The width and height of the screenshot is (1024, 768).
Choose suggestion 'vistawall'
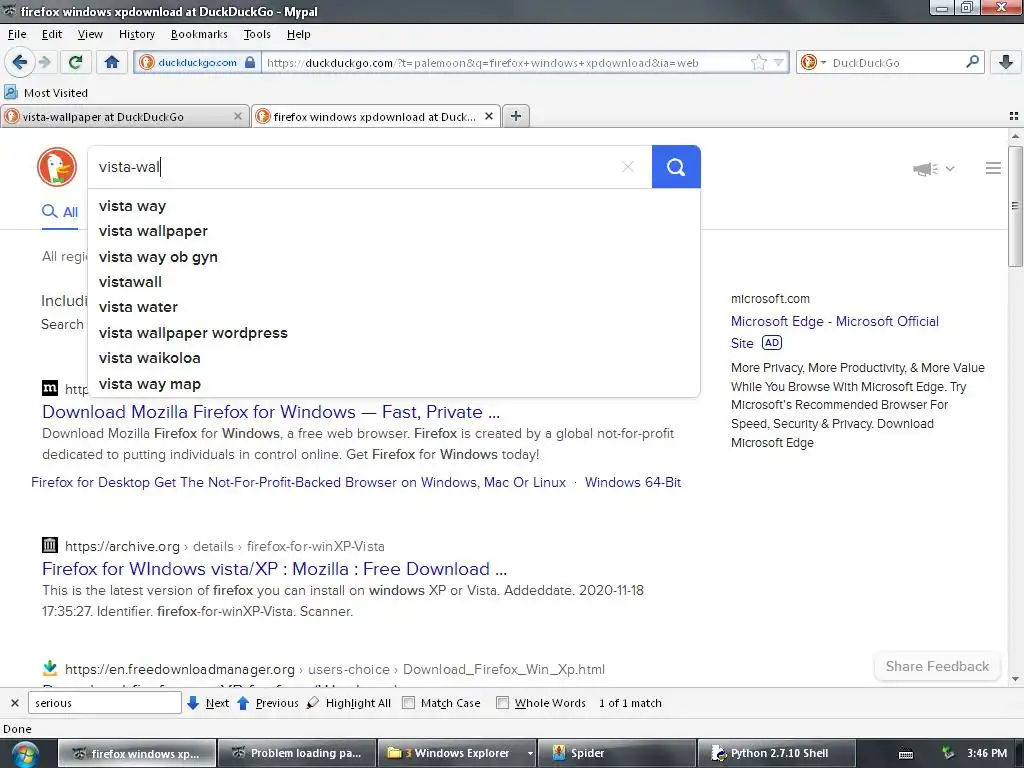[394, 282]
